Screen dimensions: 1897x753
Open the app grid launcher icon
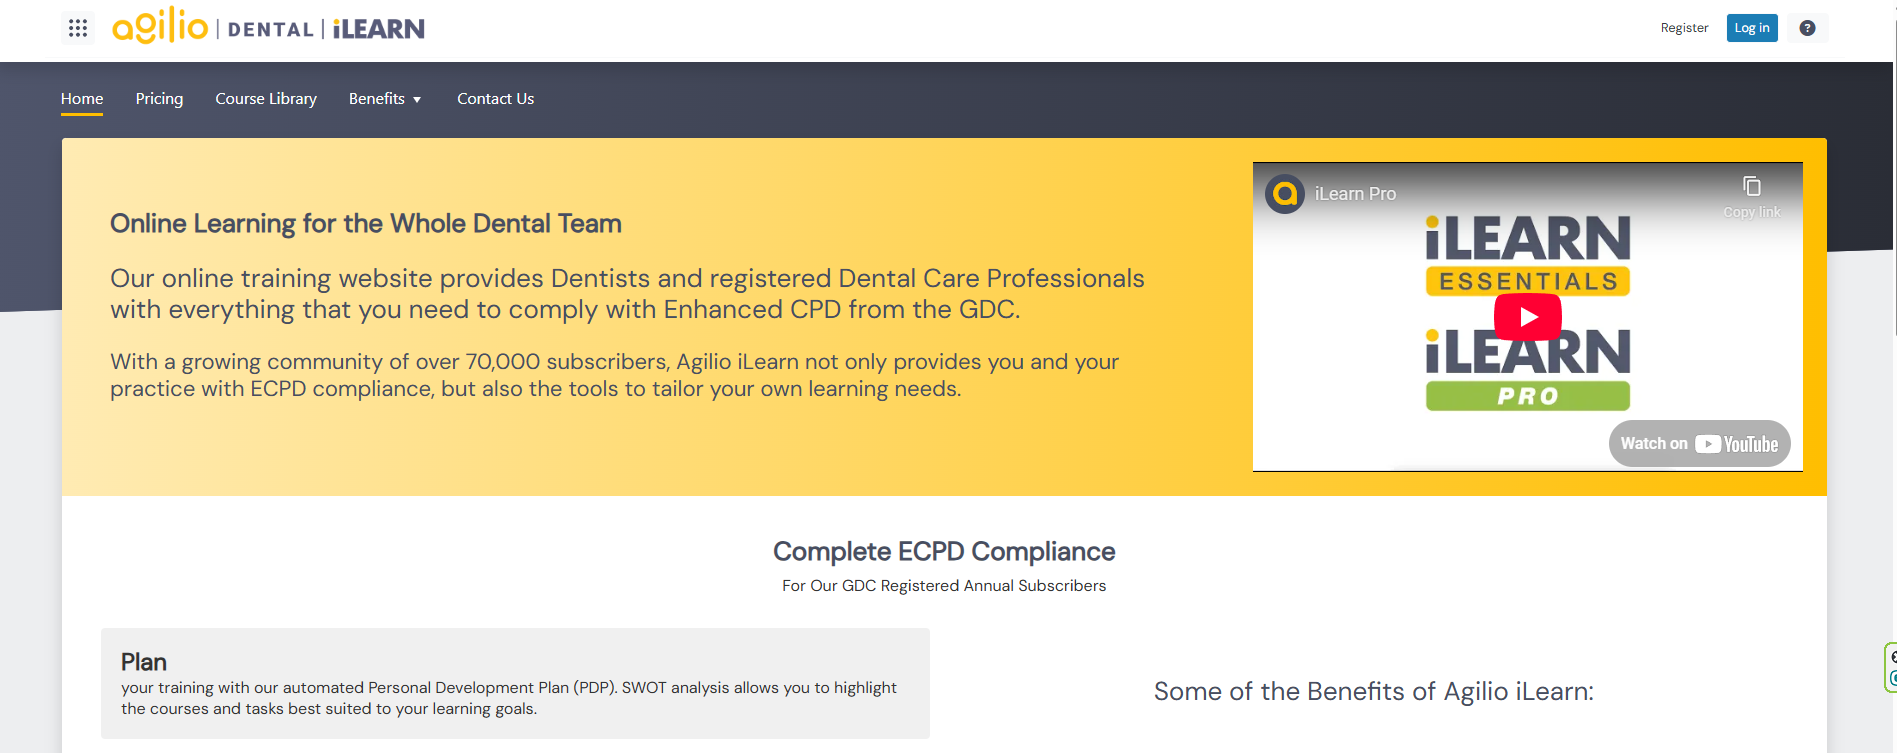(78, 28)
